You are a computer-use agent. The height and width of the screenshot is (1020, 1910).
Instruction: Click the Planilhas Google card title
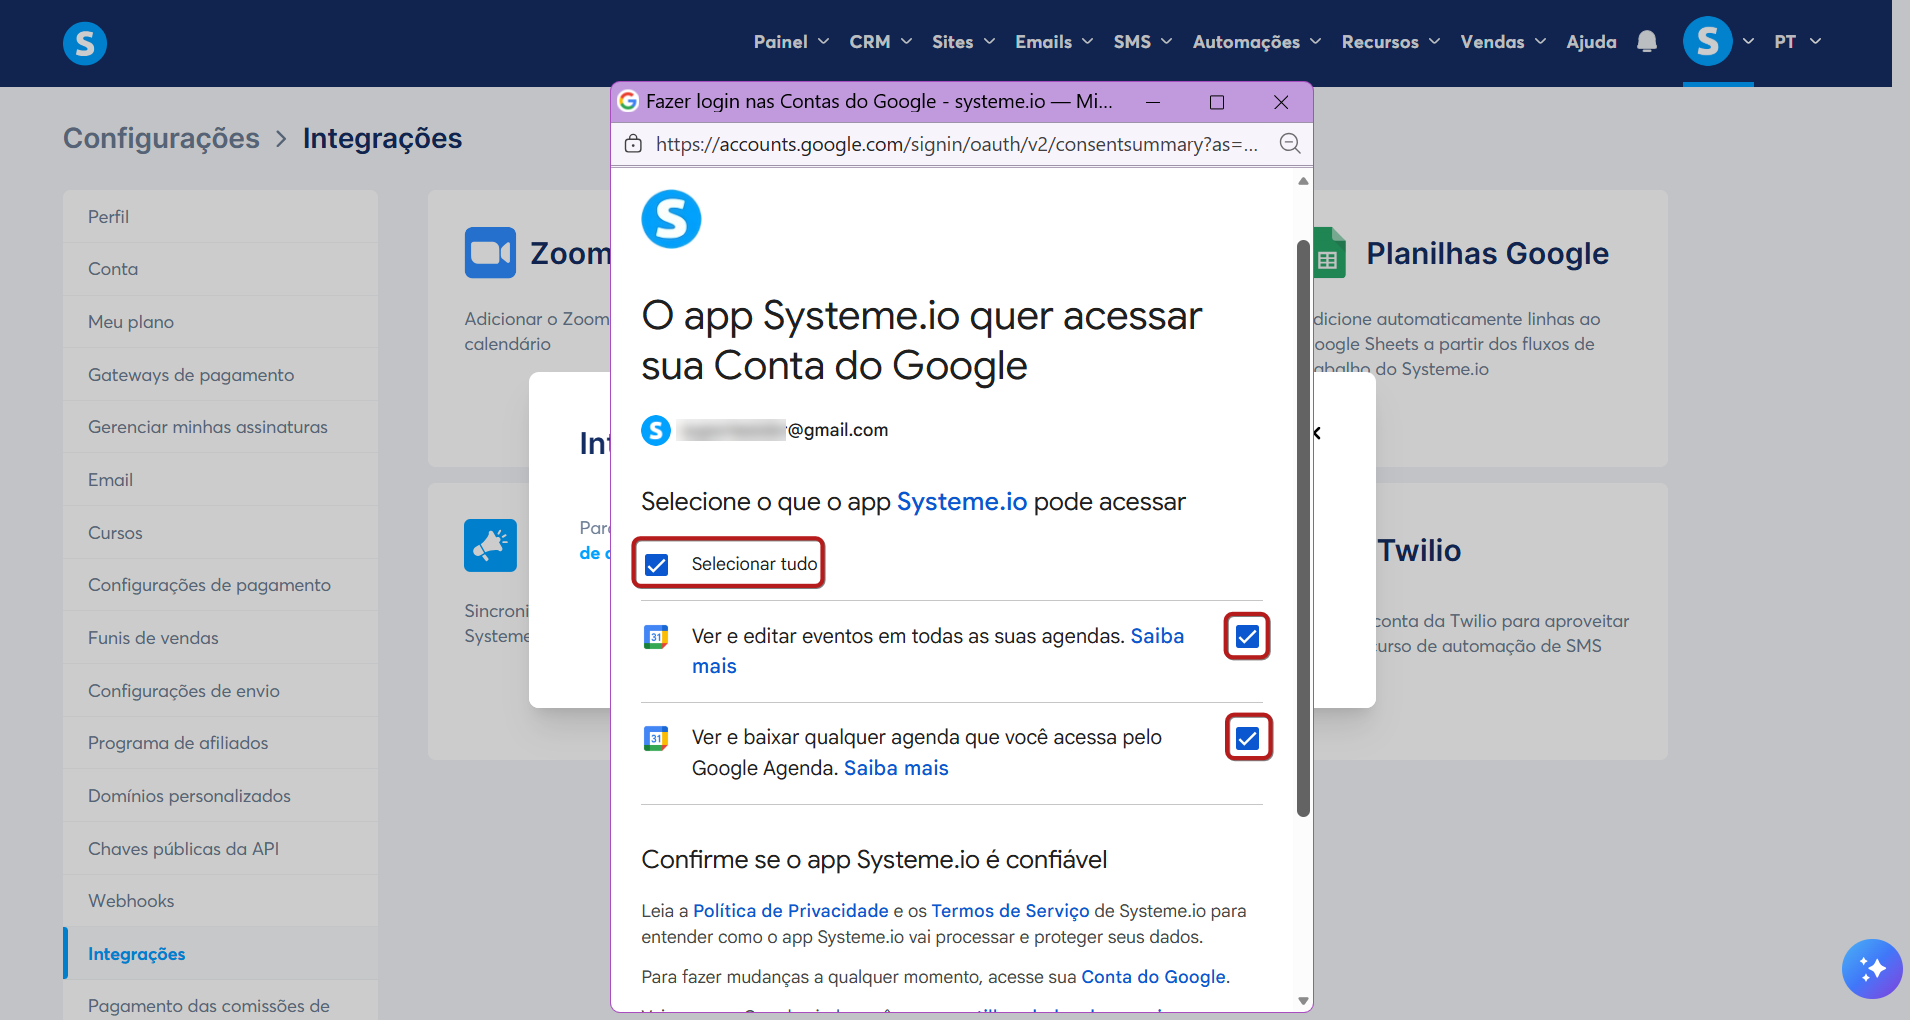point(1487,253)
